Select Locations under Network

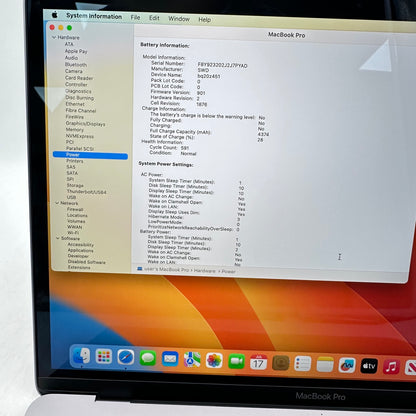(x=77, y=215)
